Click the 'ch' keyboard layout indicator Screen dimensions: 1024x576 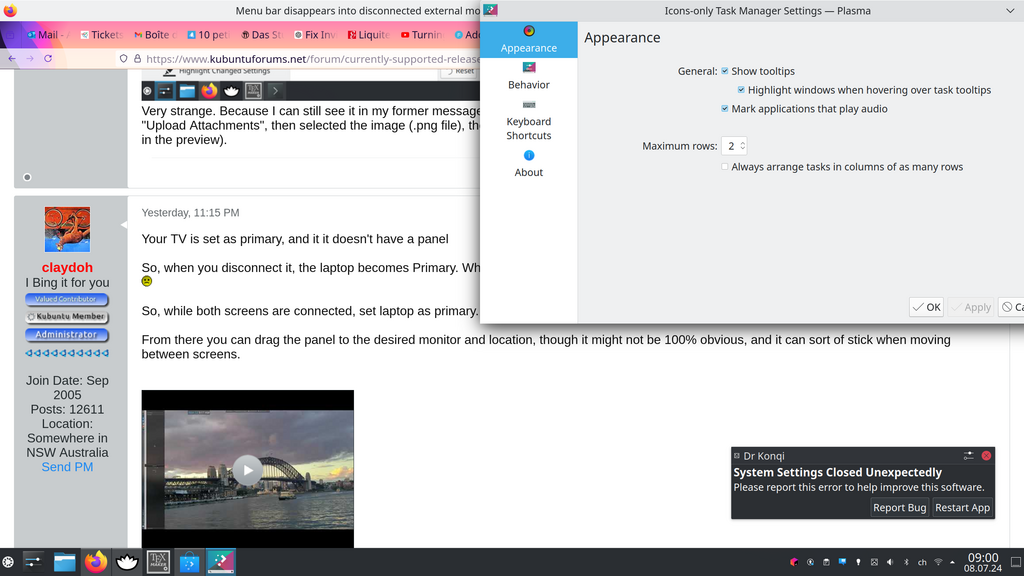tap(922, 562)
